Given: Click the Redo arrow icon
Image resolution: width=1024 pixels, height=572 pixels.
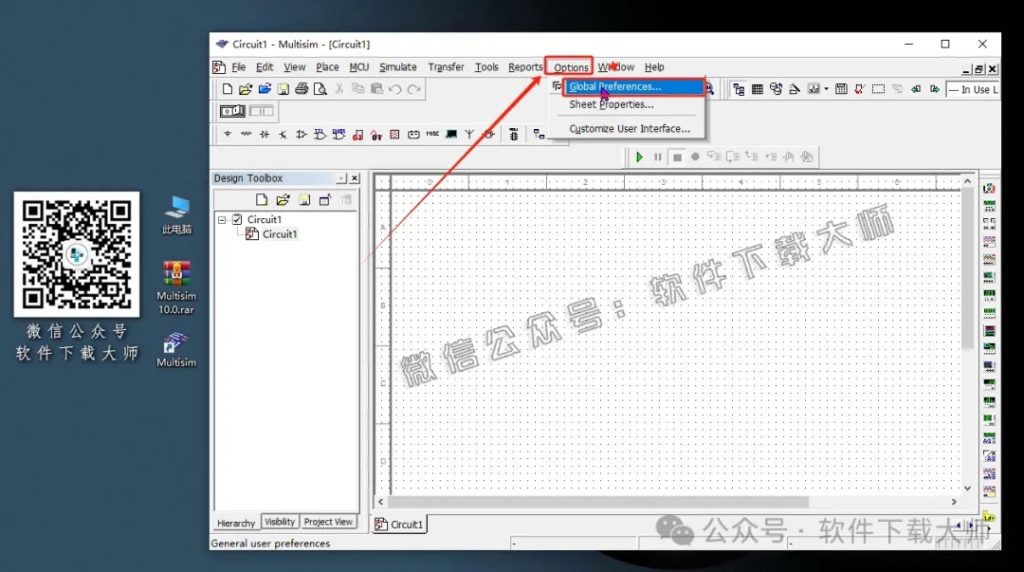Looking at the screenshot, I should (x=413, y=89).
